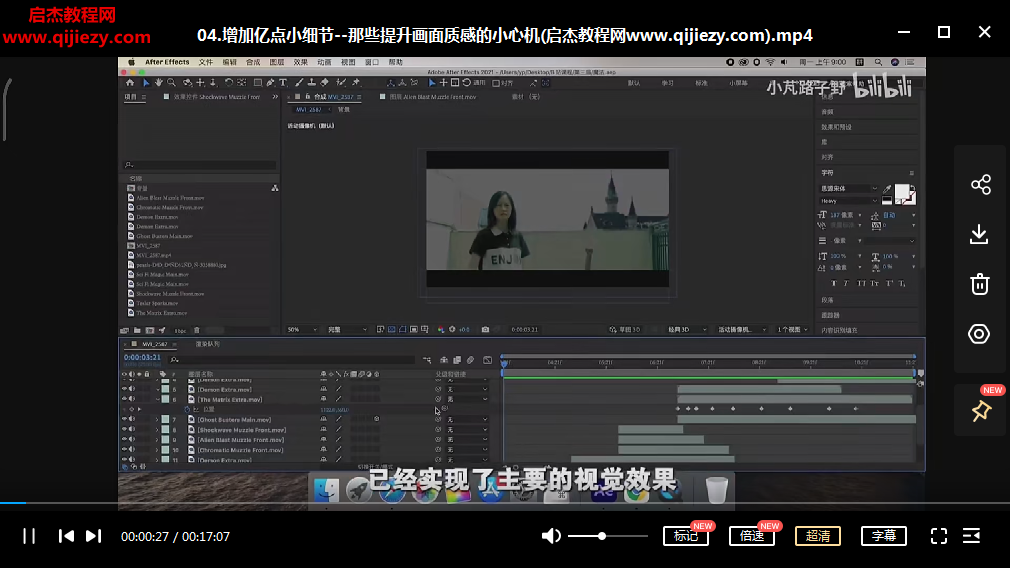Open the 帮助 (Help) menu

(x=395, y=62)
